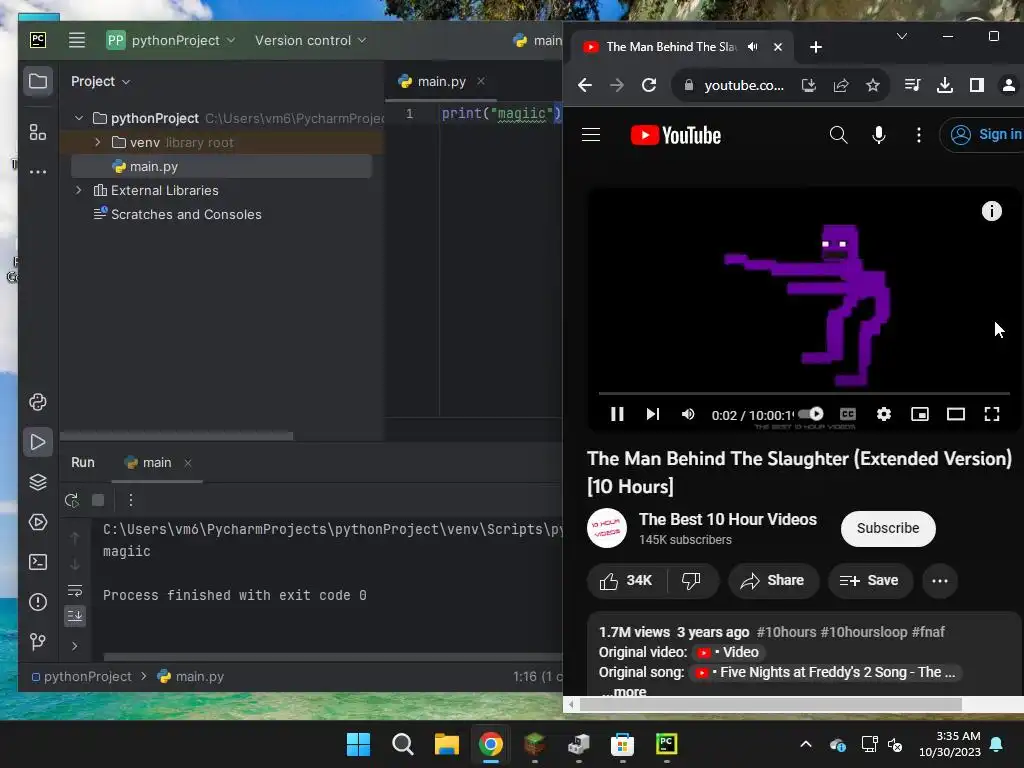The width and height of the screenshot is (1024, 768).
Task: Enable miniplayer mode
Action: pyautogui.click(x=920, y=414)
